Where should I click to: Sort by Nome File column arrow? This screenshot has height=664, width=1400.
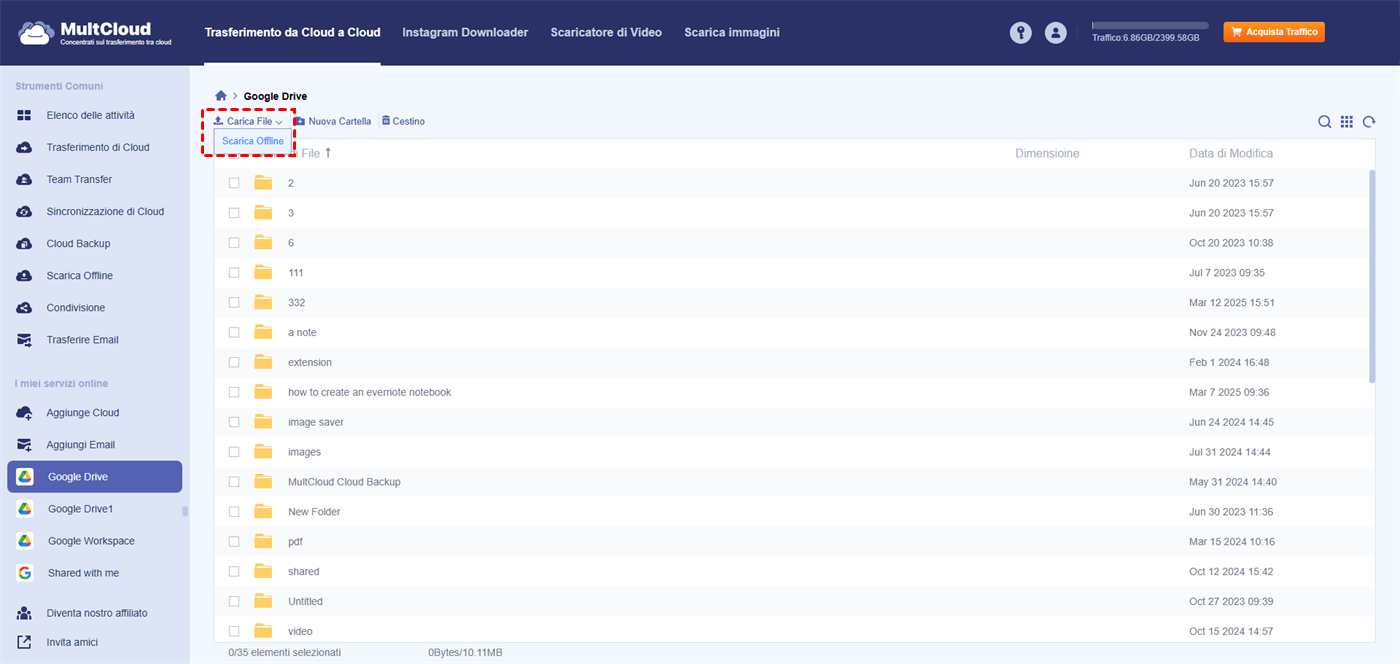pos(328,153)
